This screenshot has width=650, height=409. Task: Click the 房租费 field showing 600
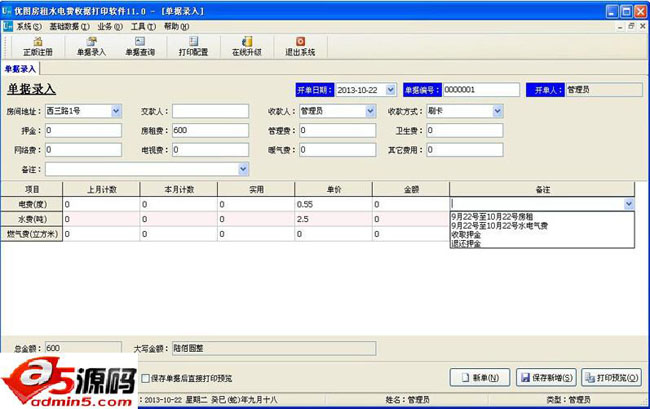click(x=211, y=131)
